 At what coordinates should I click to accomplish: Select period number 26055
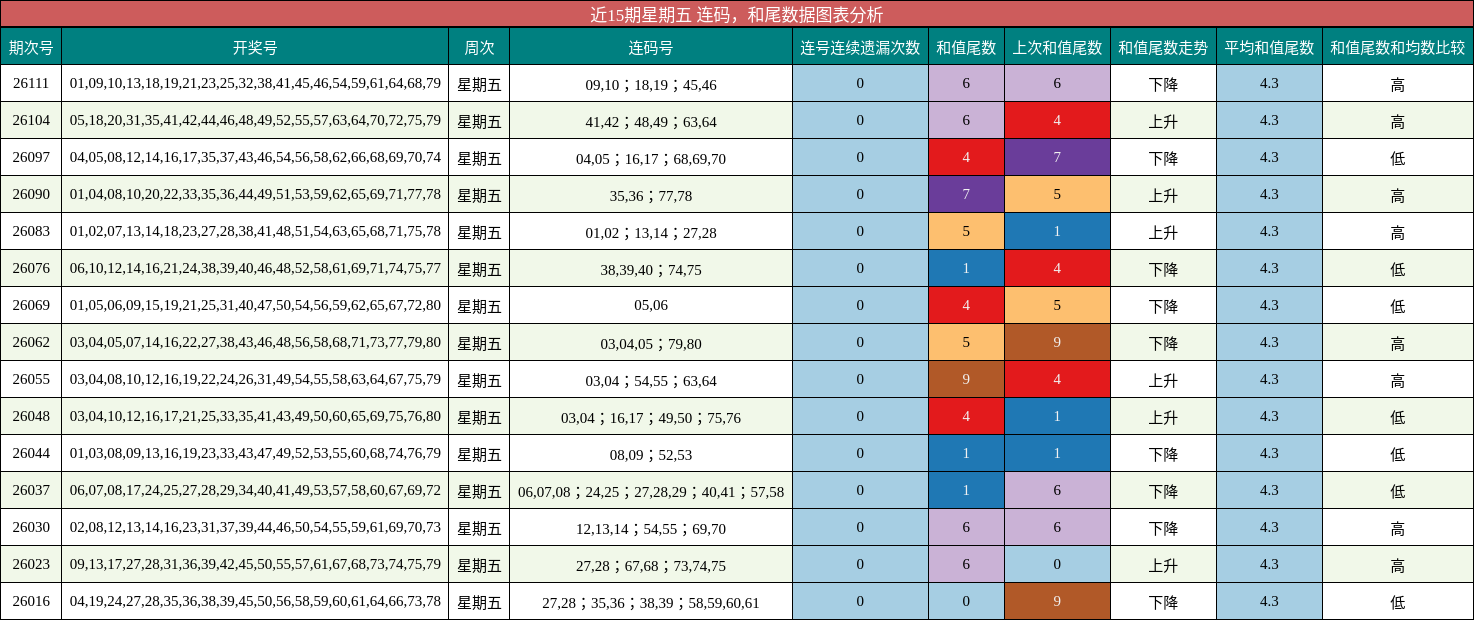[31, 380]
